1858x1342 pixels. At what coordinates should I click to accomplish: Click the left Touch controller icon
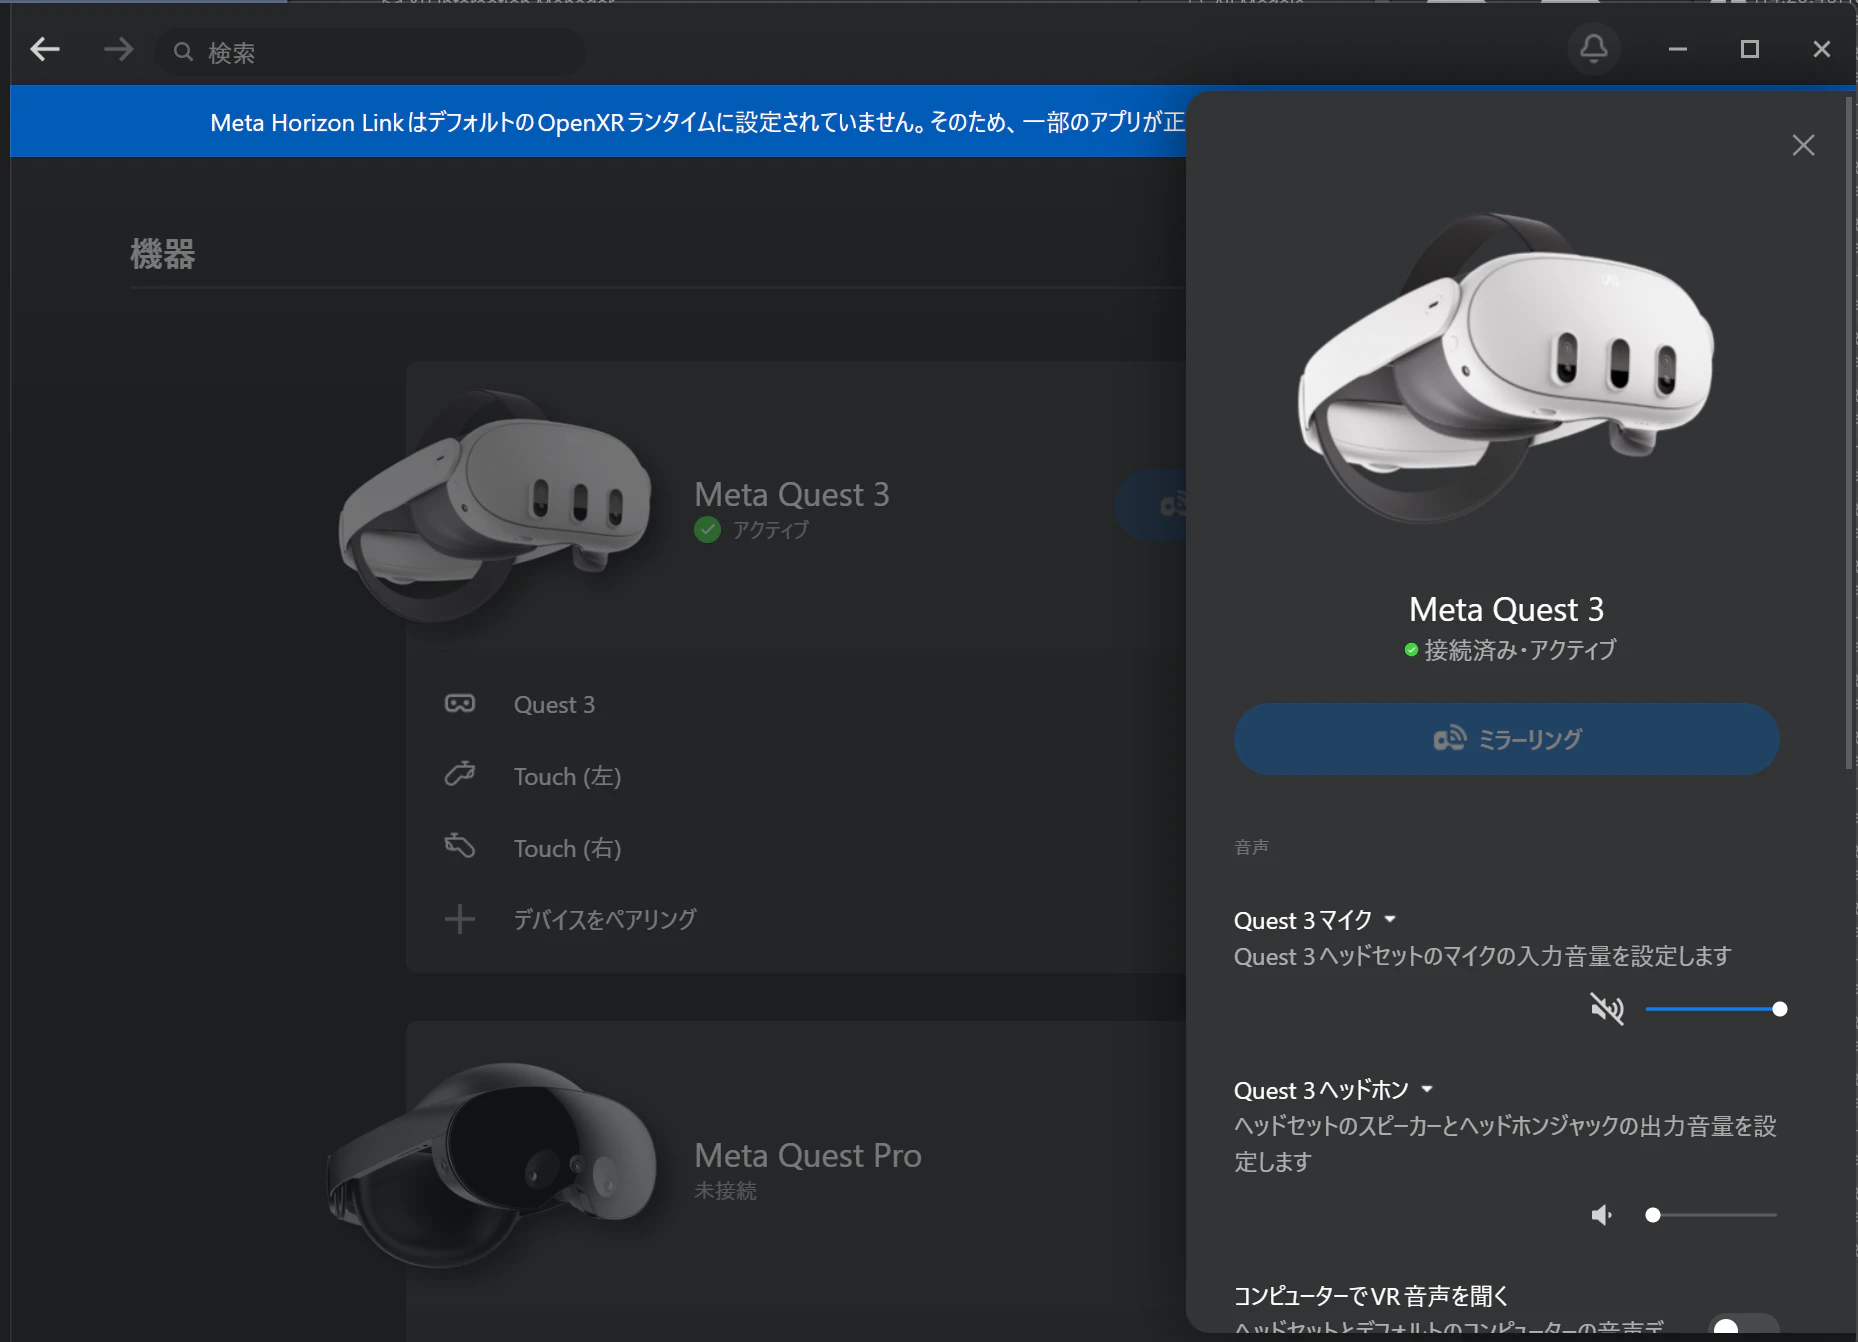(460, 774)
